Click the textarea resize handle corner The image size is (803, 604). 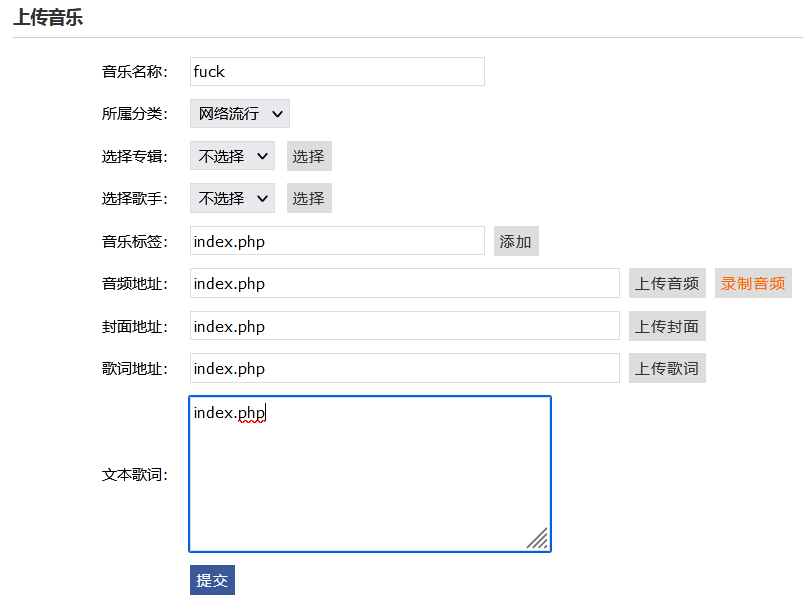click(538, 538)
